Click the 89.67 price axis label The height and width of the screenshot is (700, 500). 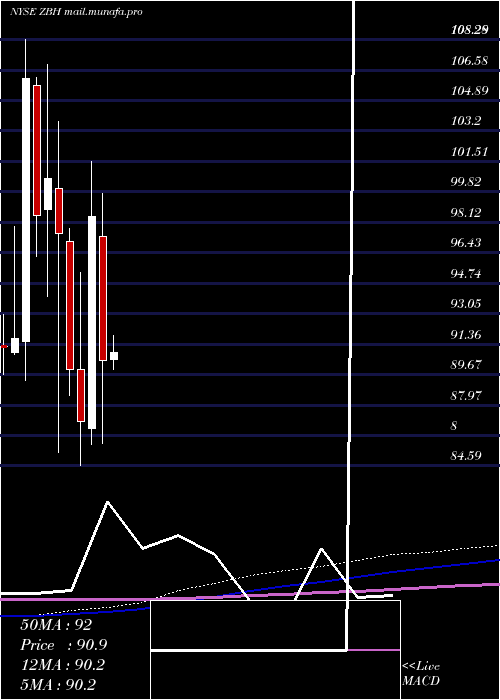click(466, 365)
